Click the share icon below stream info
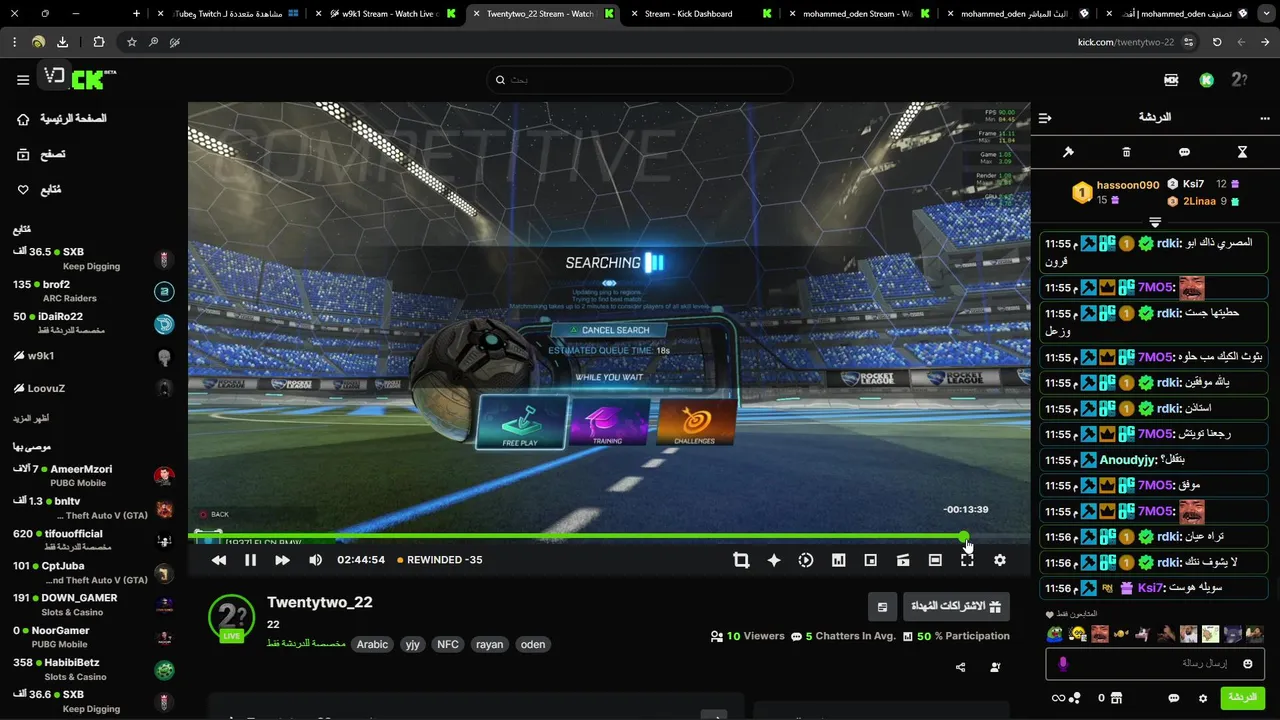 point(961,667)
